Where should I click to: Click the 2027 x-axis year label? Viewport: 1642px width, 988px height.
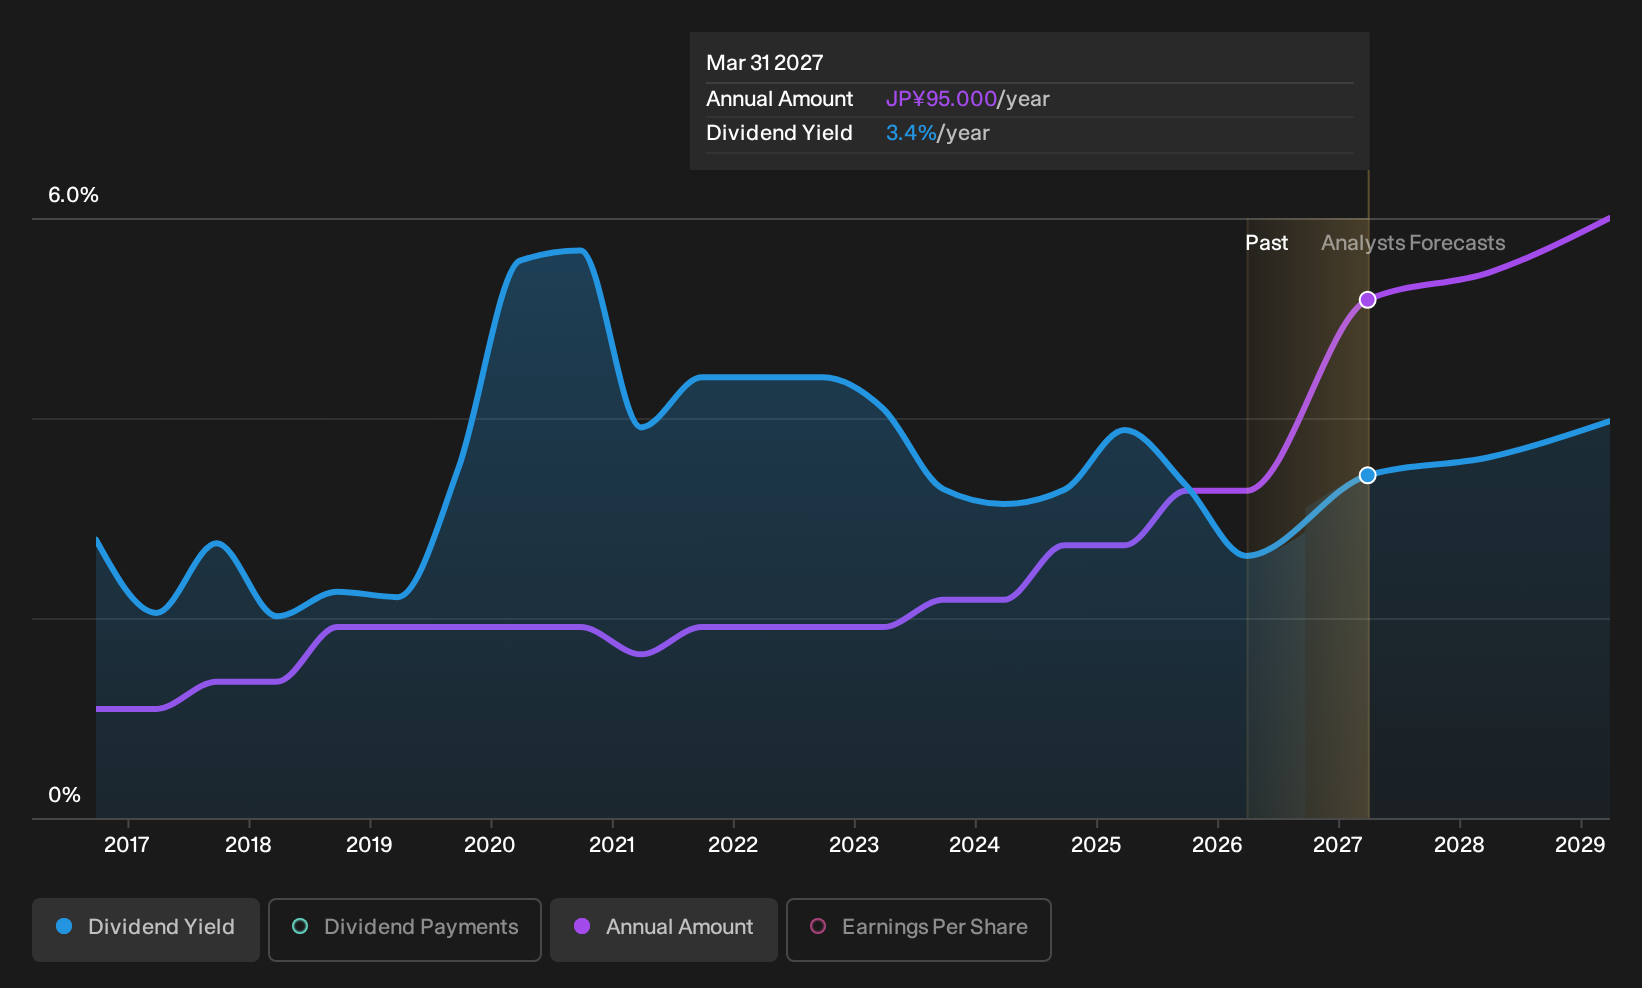pos(1338,845)
